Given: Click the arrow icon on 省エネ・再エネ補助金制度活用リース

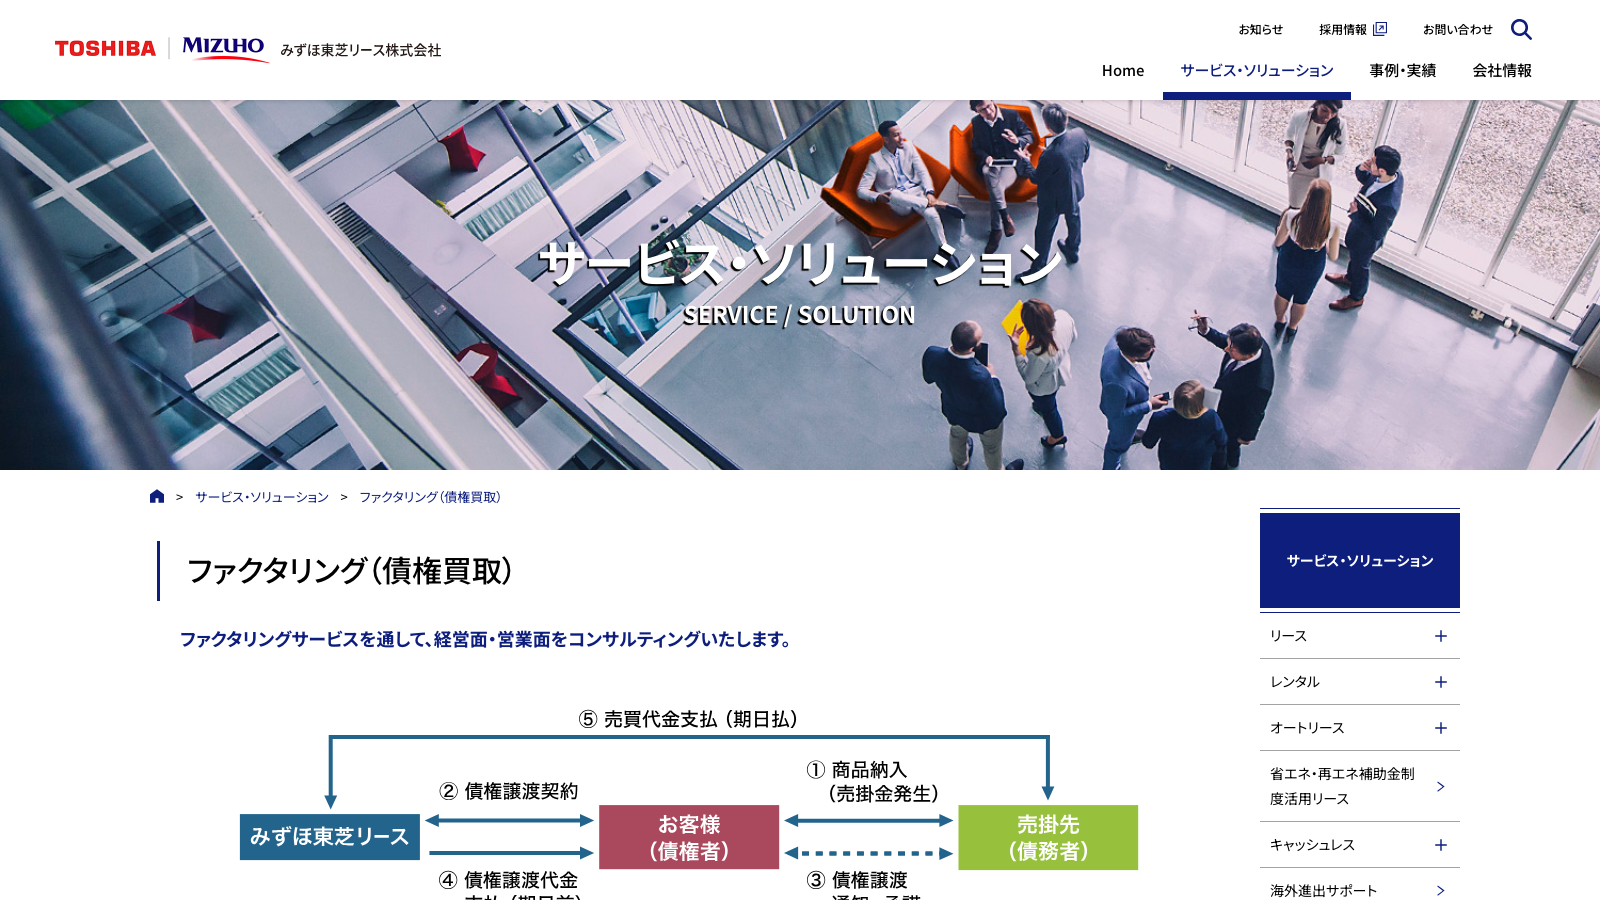Looking at the screenshot, I should [x=1440, y=787].
